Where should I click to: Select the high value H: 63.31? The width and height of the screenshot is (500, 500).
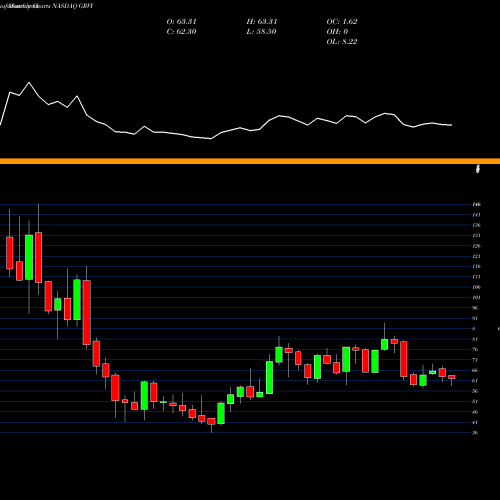point(262,22)
